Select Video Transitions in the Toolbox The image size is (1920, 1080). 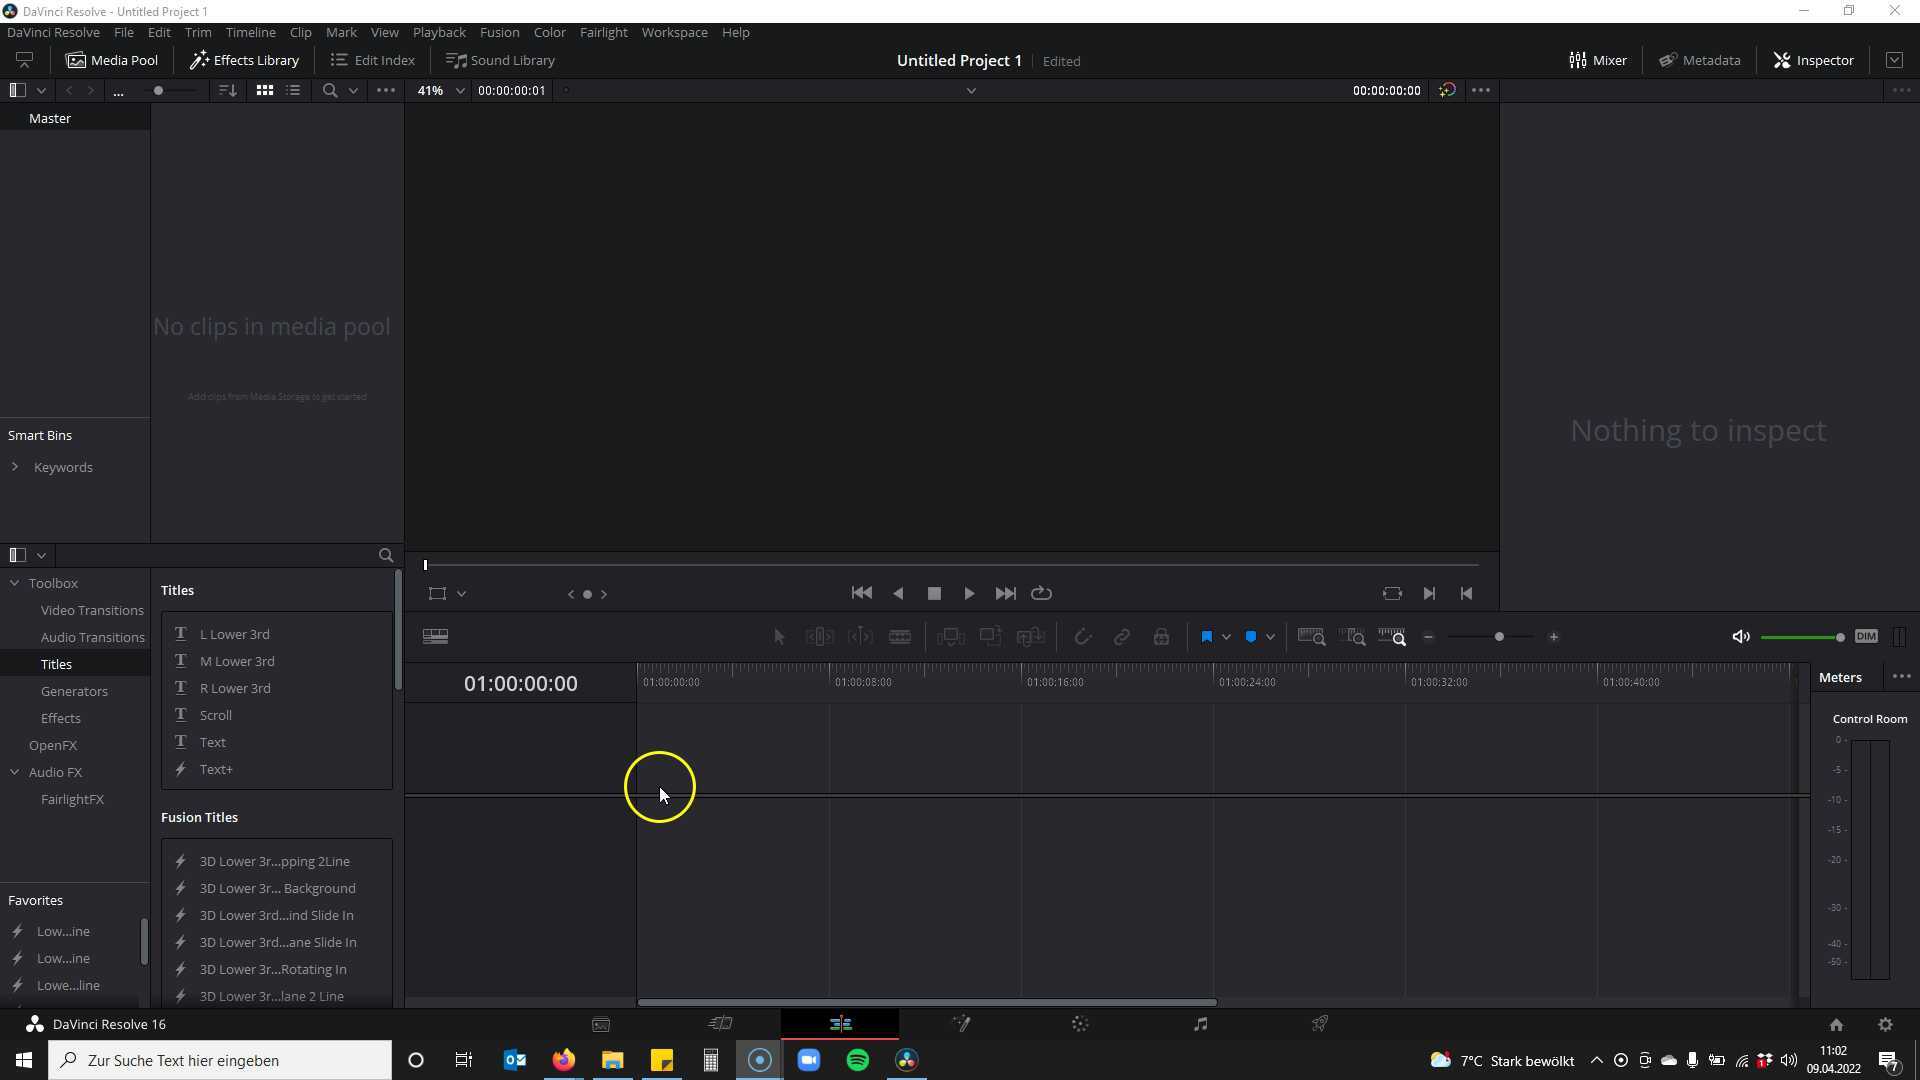pyautogui.click(x=92, y=610)
